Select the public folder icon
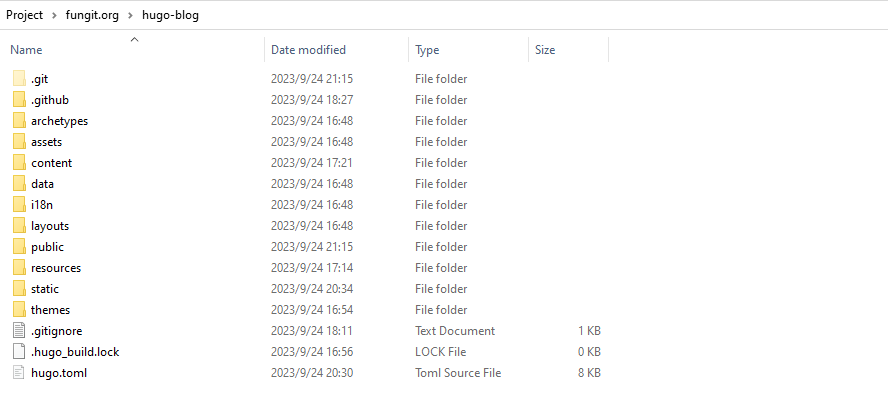Viewport: 888px width, 410px height. (x=19, y=246)
